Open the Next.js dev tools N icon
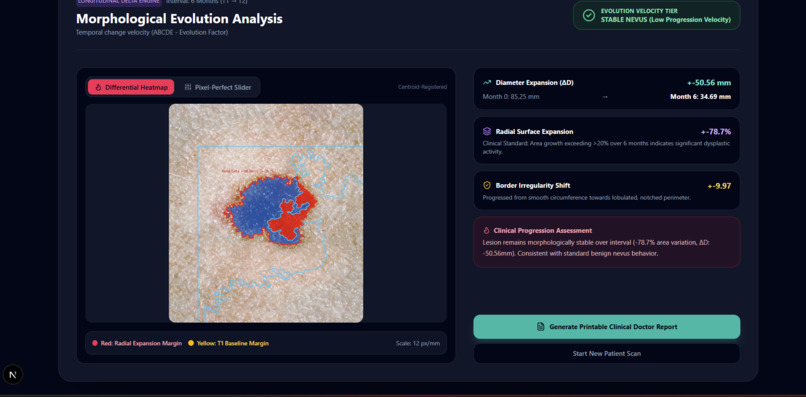806x397 pixels. pyautogui.click(x=13, y=375)
